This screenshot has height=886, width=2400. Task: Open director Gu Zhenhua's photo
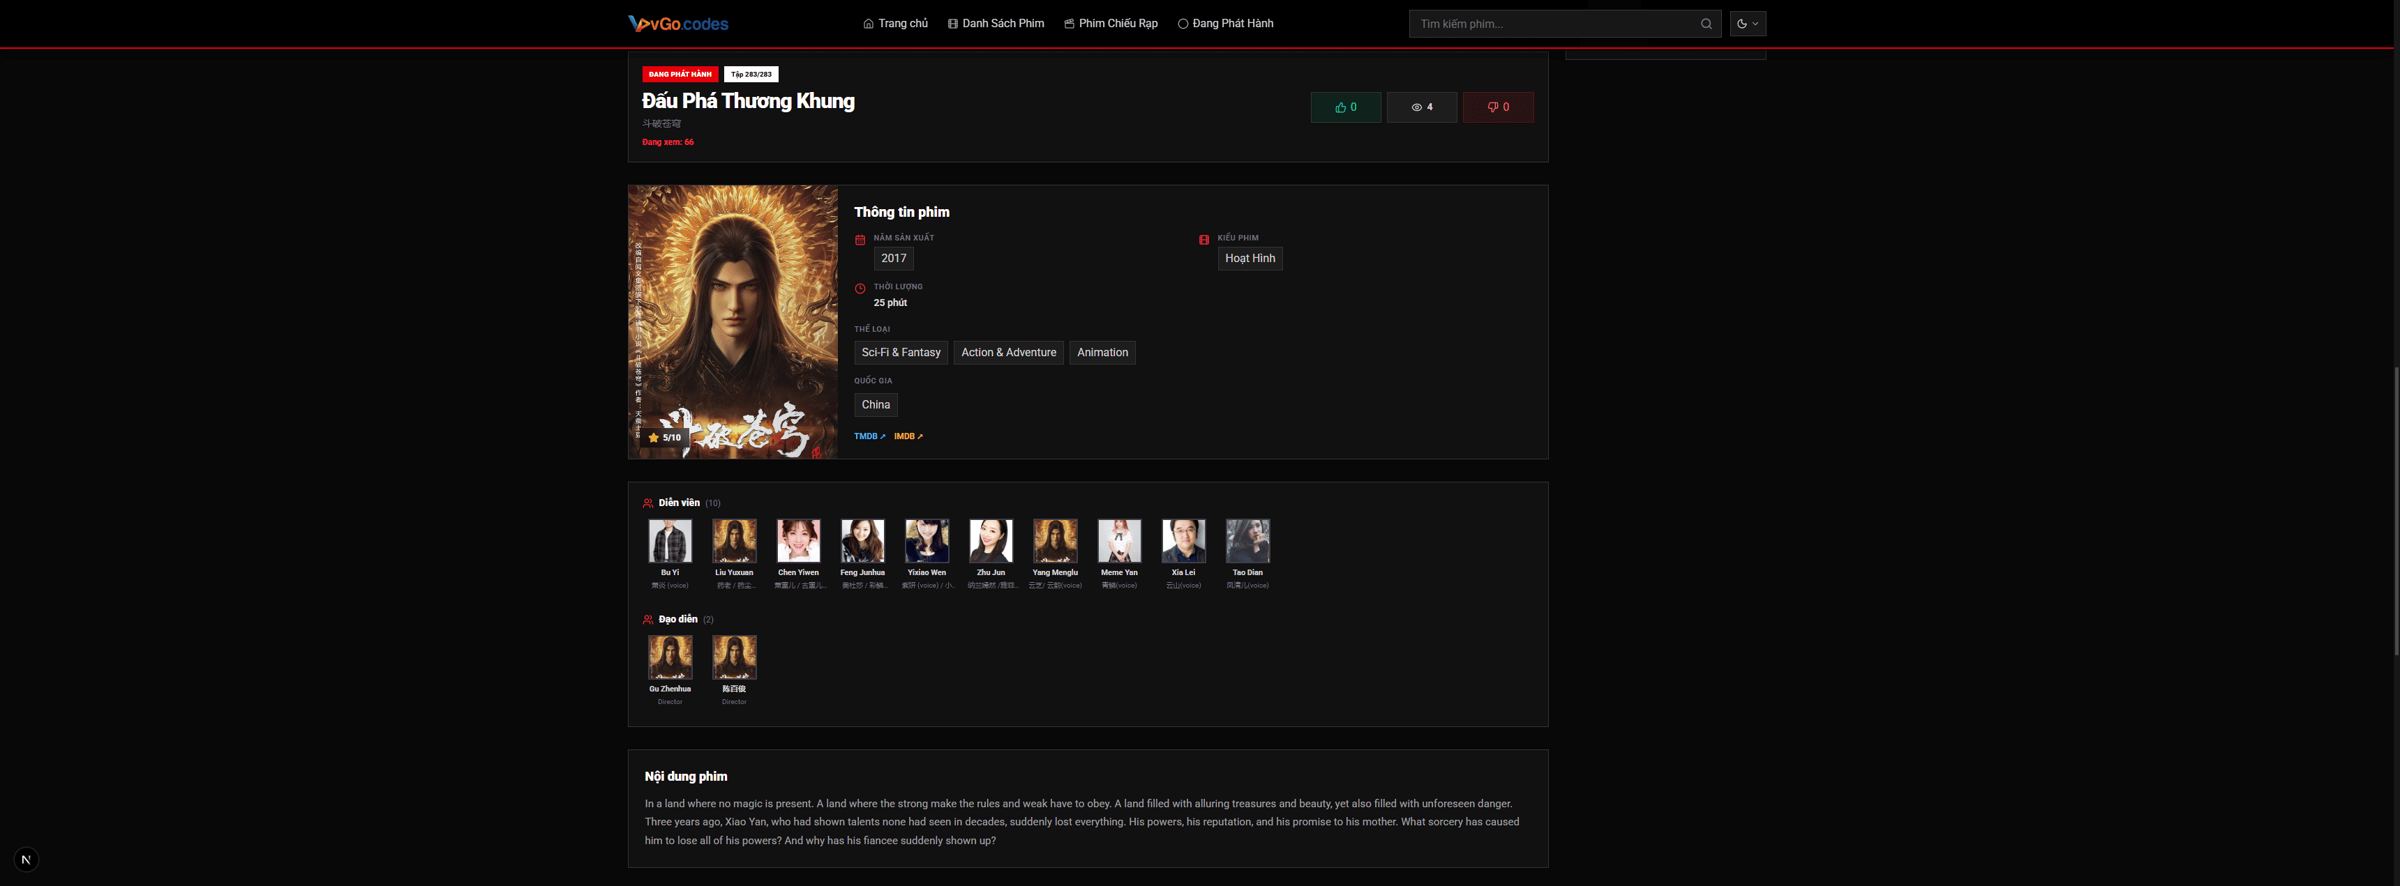pyautogui.click(x=670, y=657)
